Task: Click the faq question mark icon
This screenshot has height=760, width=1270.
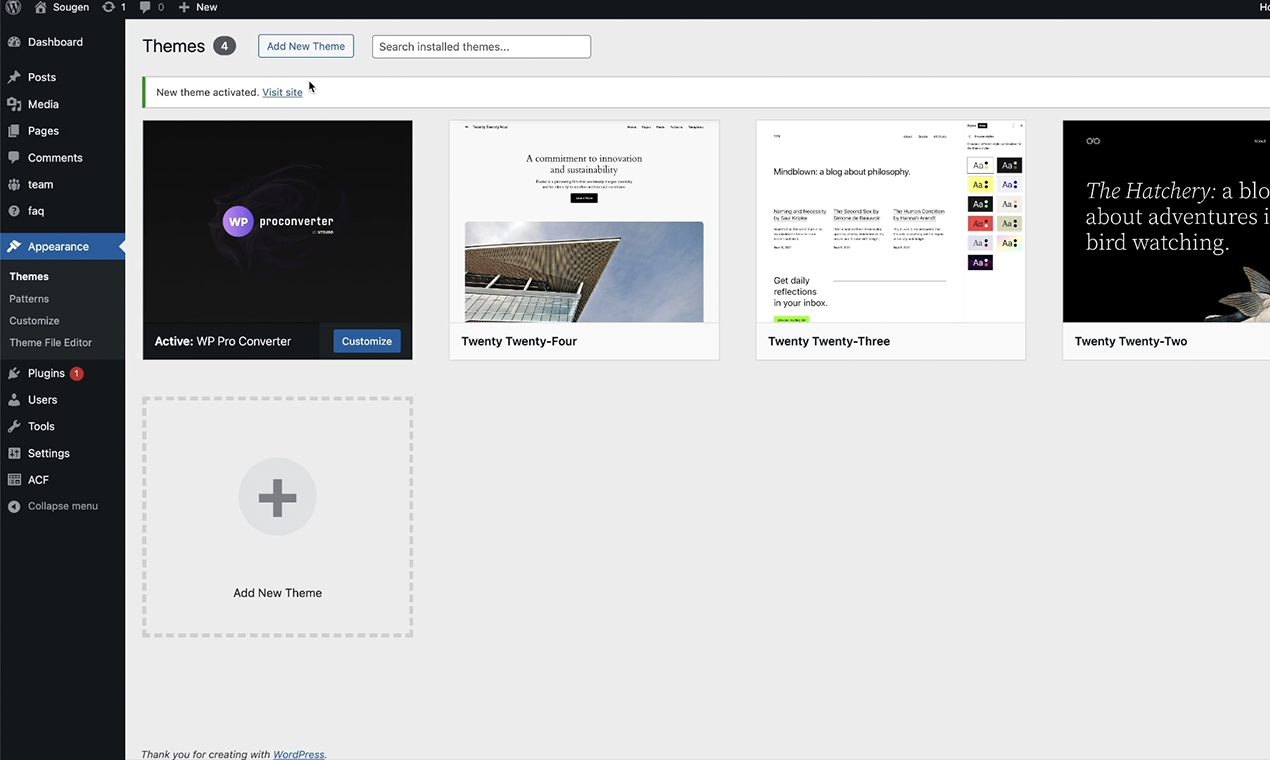Action: (14, 211)
